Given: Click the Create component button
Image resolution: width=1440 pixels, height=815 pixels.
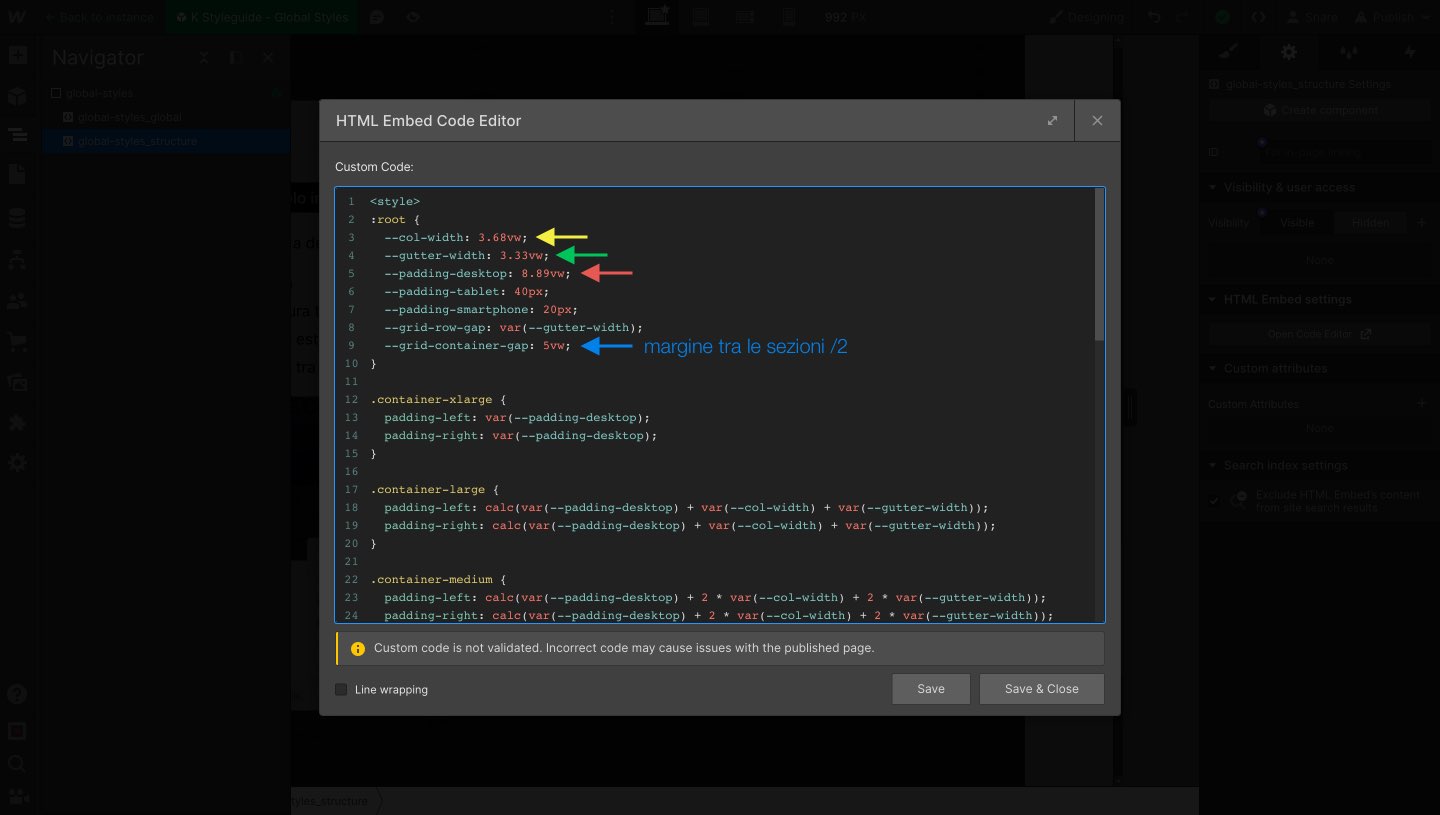Looking at the screenshot, I should tap(1319, 110).
